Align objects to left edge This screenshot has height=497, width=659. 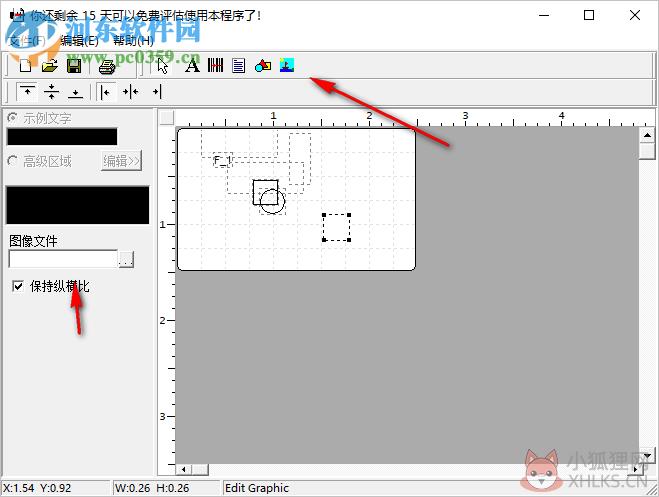click(105, 92)
